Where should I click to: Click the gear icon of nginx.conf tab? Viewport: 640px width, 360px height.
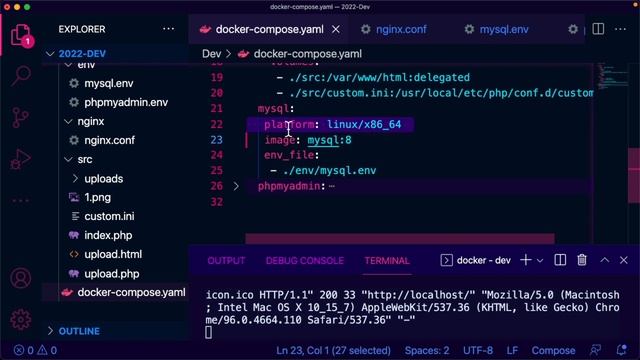point(366,29)
